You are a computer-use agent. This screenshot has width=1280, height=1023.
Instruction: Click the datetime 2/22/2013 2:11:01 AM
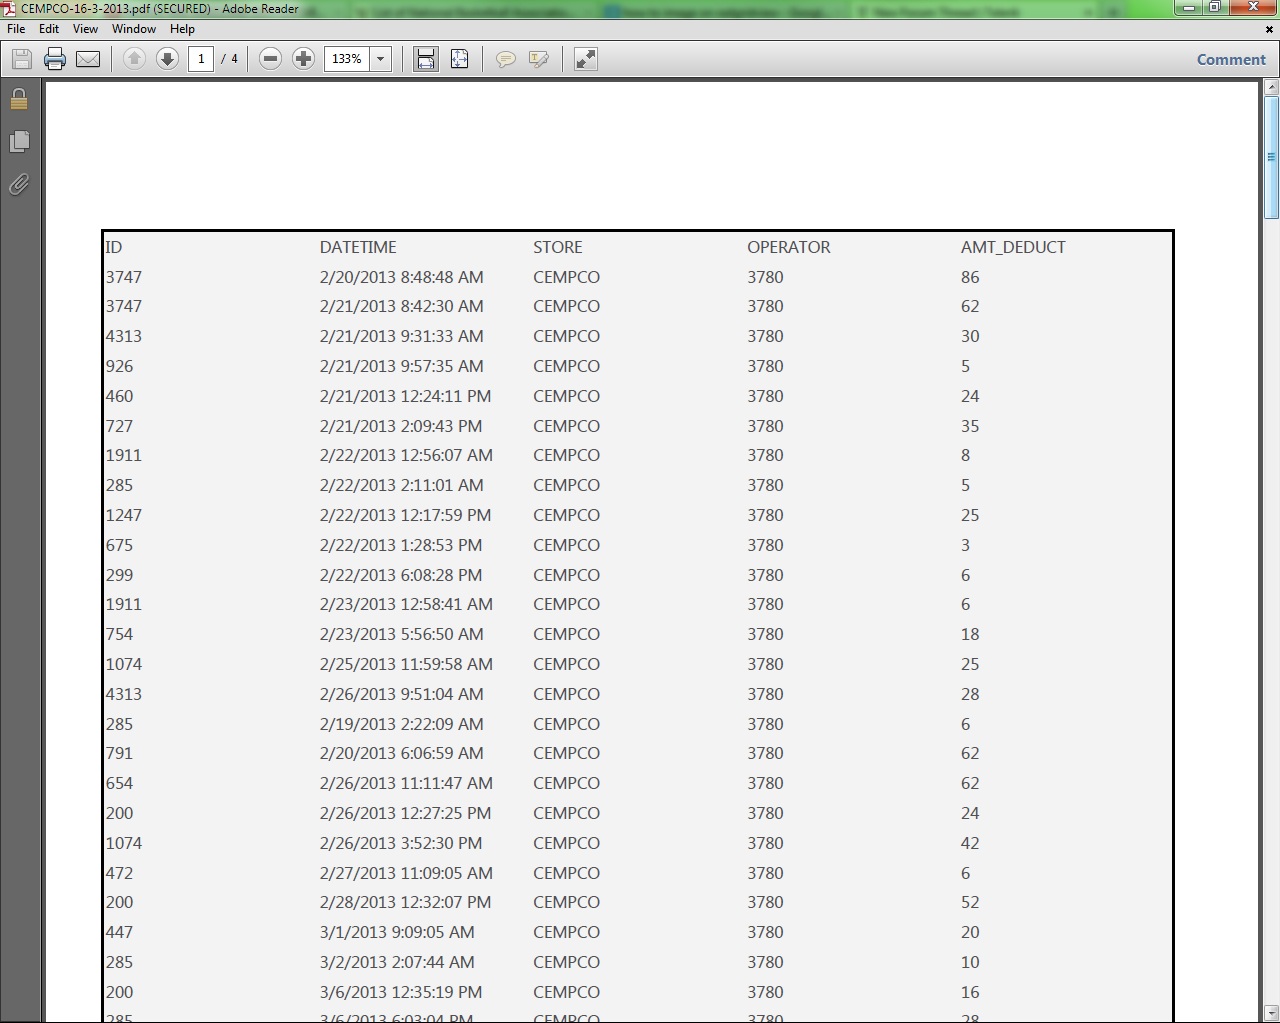click(401, 485)
